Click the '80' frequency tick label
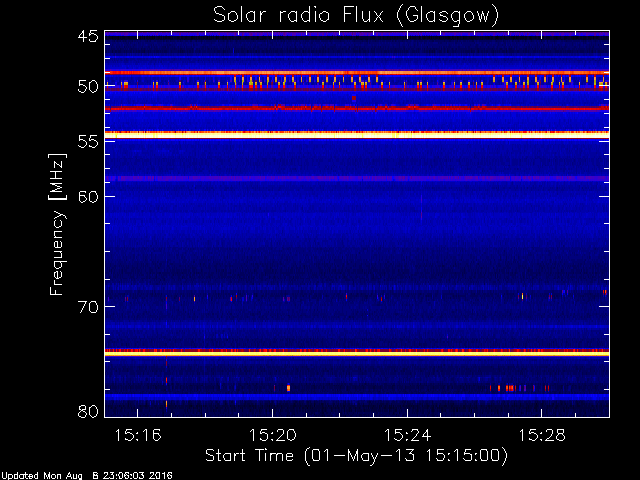 [x=88, y=411]
